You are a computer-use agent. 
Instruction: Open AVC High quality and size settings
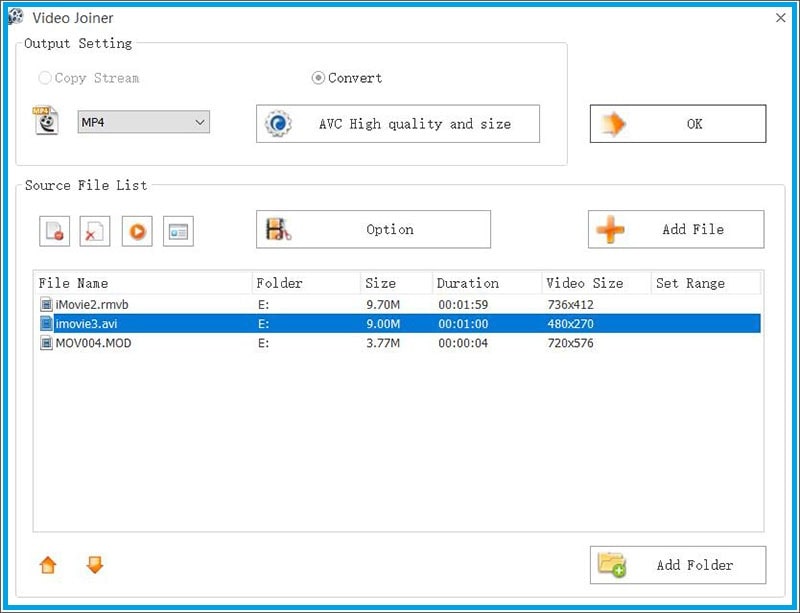398,124
